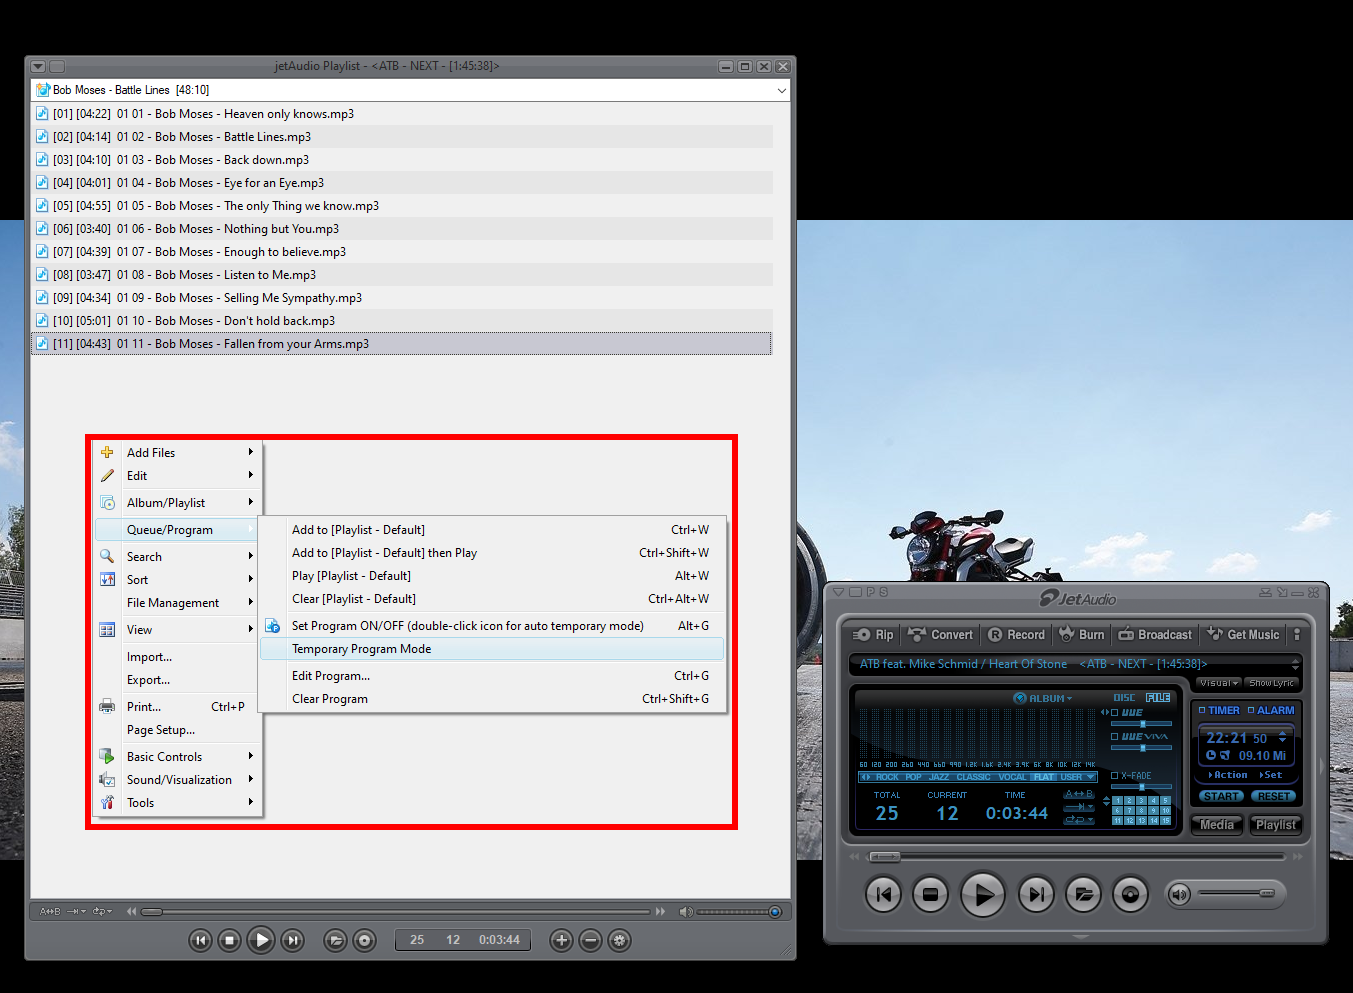The height and width of the screenshot is (993, 1353).
Task: Click disc button in Playlist window bottom bar
Action: click(365, 940)
